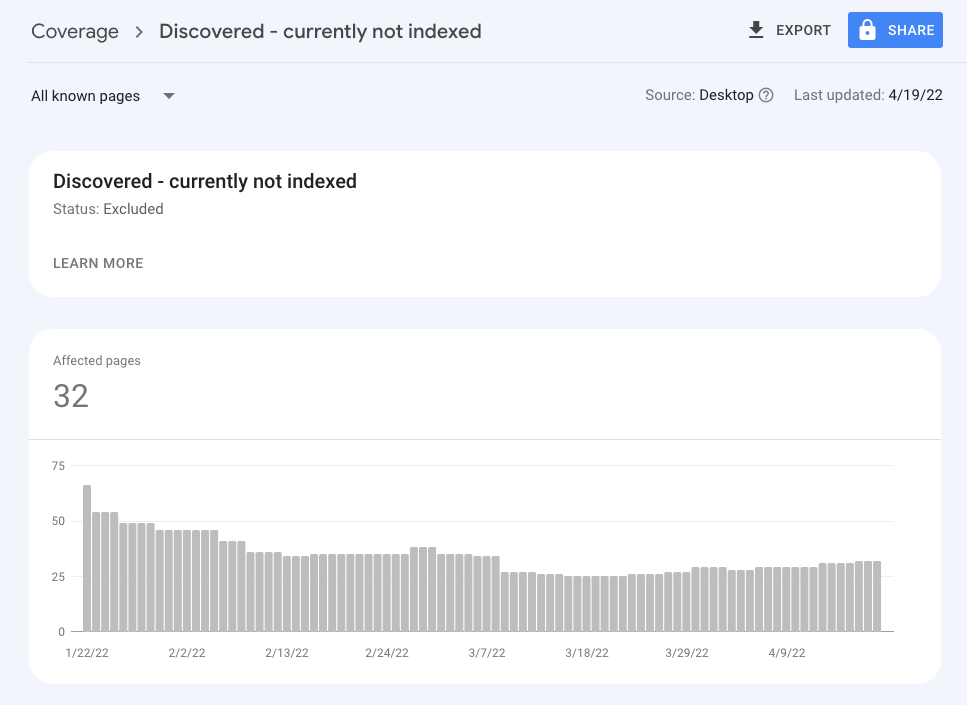
Task: Click the Affected pages count 32
Action: click(x=70, y=396)
